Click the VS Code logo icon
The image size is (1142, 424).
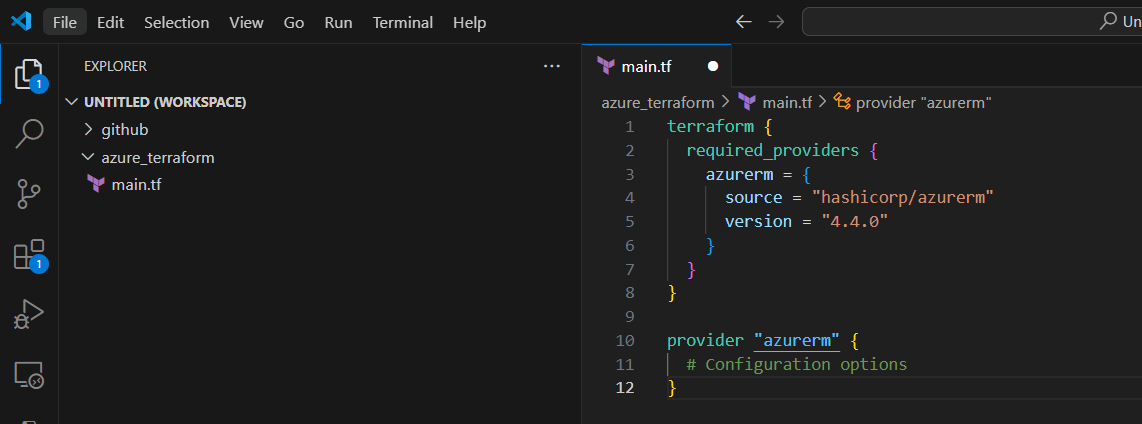pos(21,22)
